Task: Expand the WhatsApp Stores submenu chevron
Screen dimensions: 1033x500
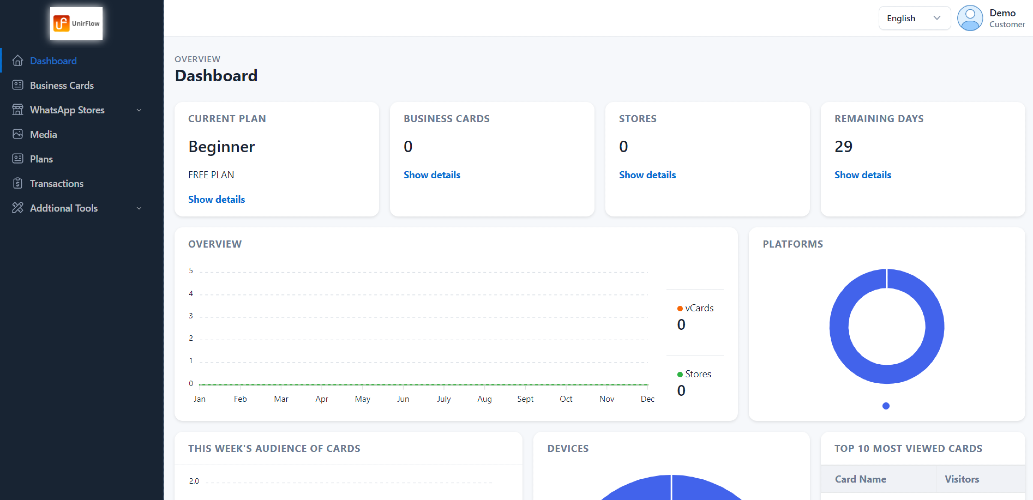Action: [x=139, y=110]
